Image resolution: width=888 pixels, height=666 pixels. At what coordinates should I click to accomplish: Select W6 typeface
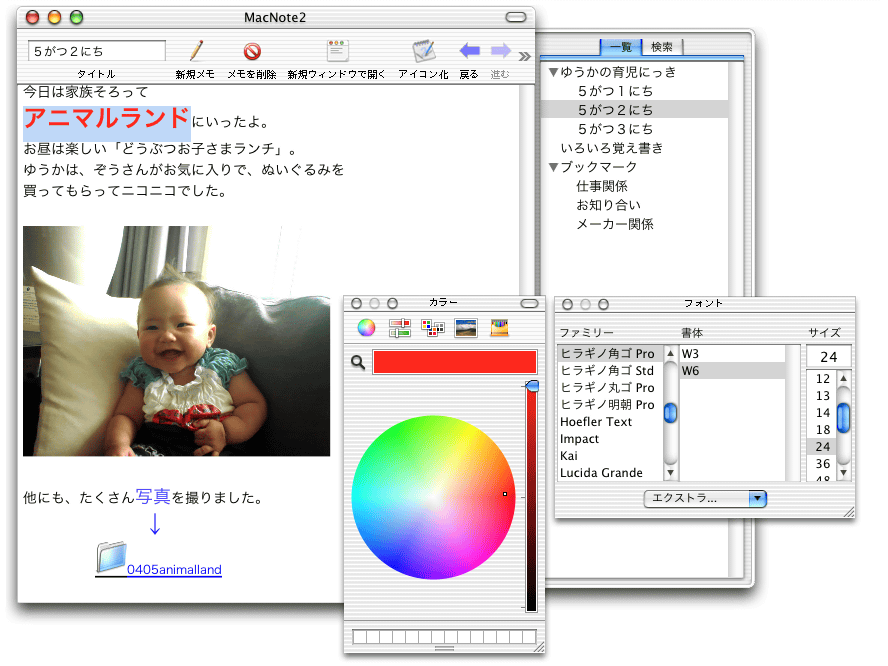(732, 370)
